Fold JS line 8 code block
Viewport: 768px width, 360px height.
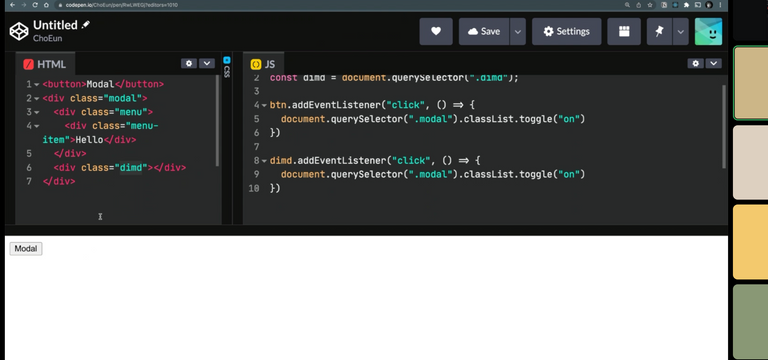tap(264, 161)
